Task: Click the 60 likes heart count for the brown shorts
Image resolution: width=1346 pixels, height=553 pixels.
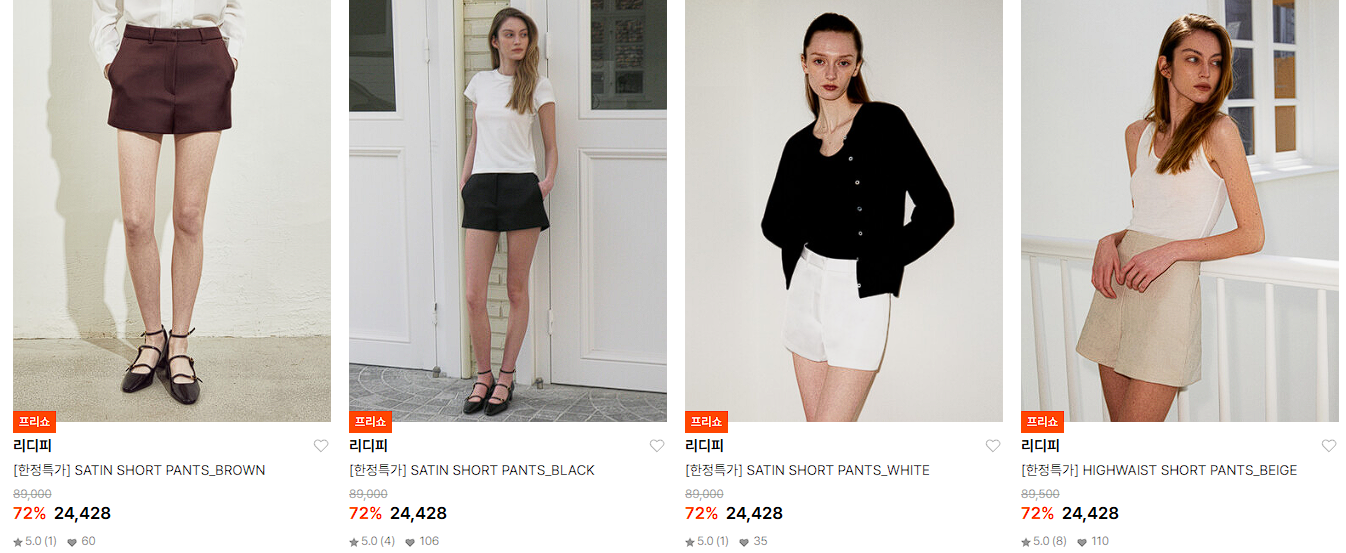Action: click(x=81, y=541)
